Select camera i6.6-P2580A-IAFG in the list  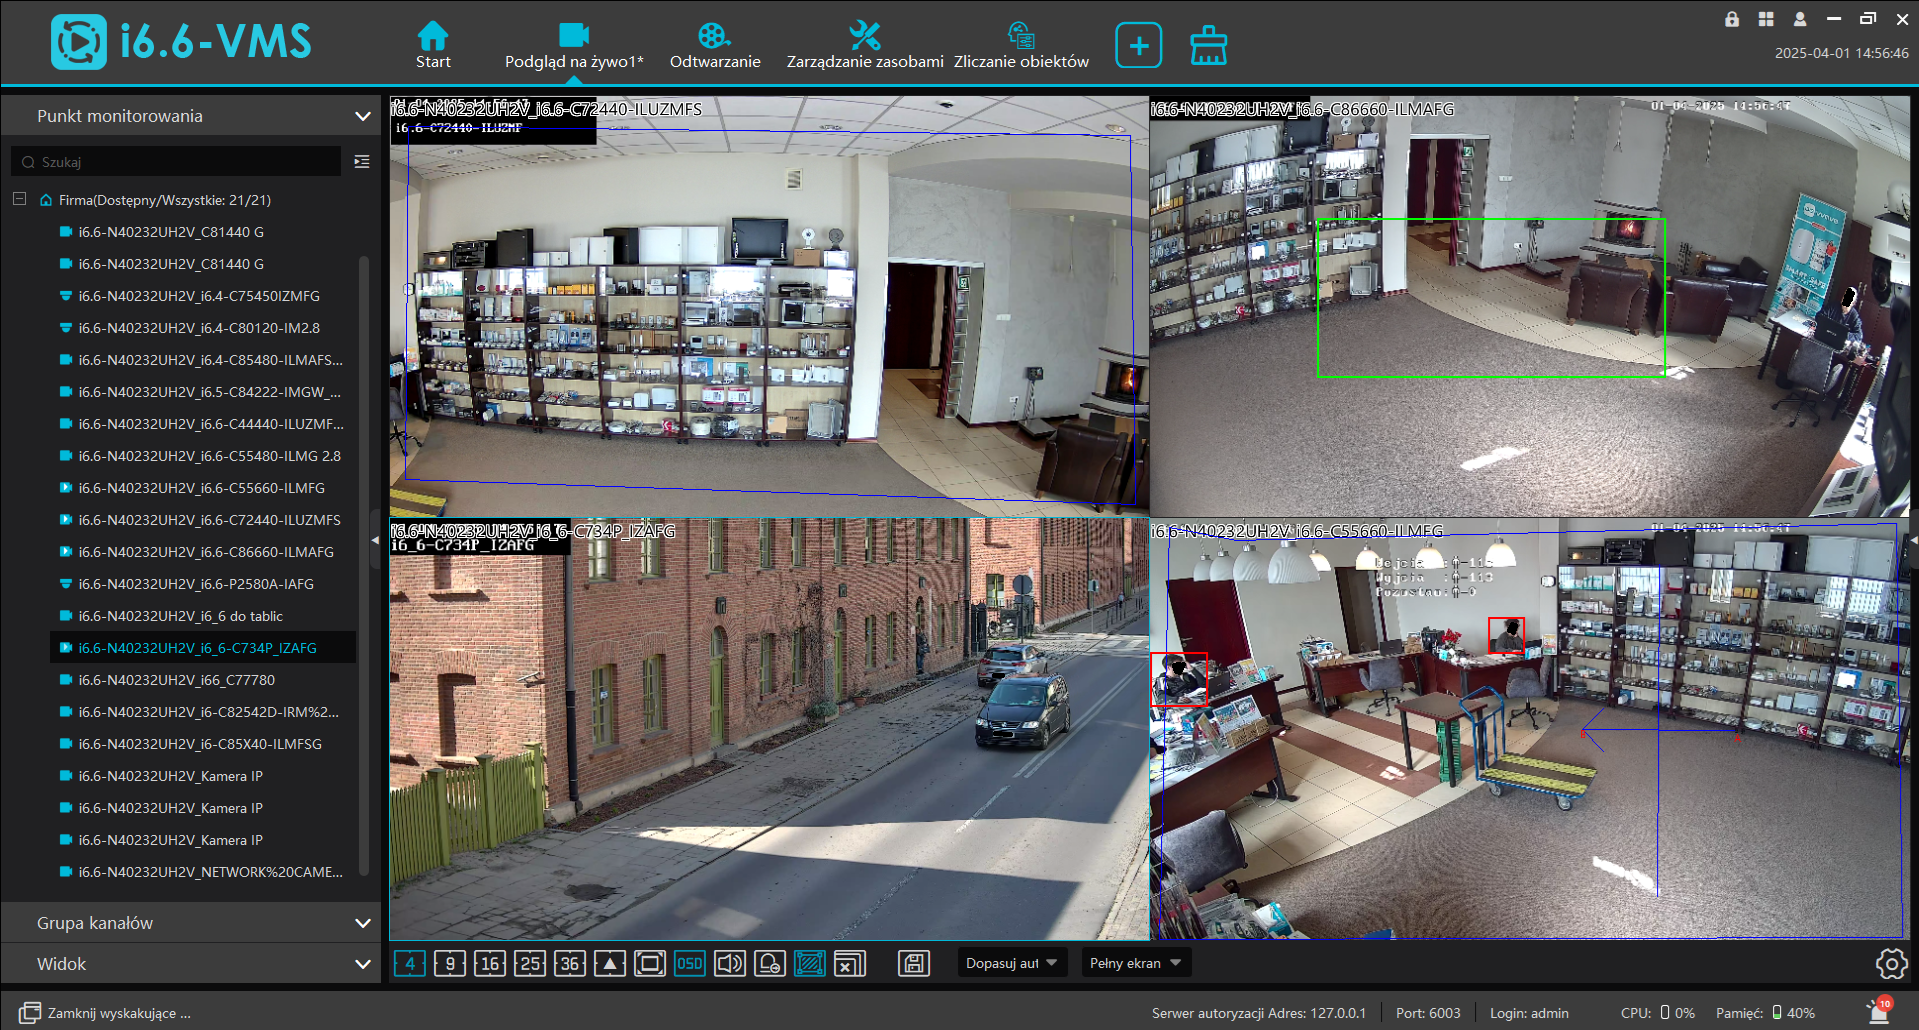pos(196,584)
